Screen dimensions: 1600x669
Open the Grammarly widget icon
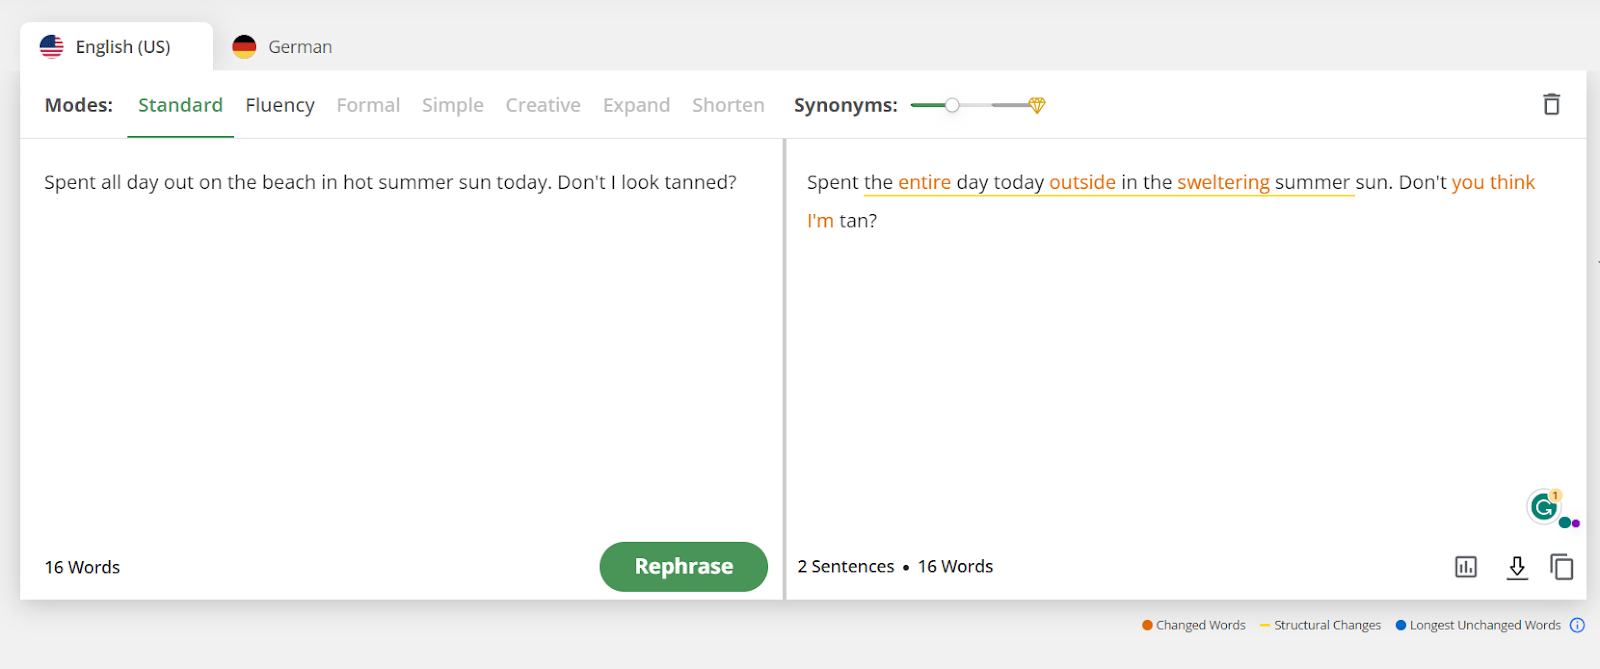(x=1544, y=507)
